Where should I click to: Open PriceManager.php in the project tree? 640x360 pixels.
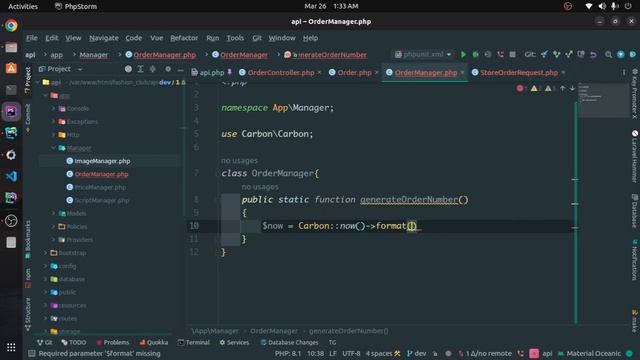[x=100, y=187]
